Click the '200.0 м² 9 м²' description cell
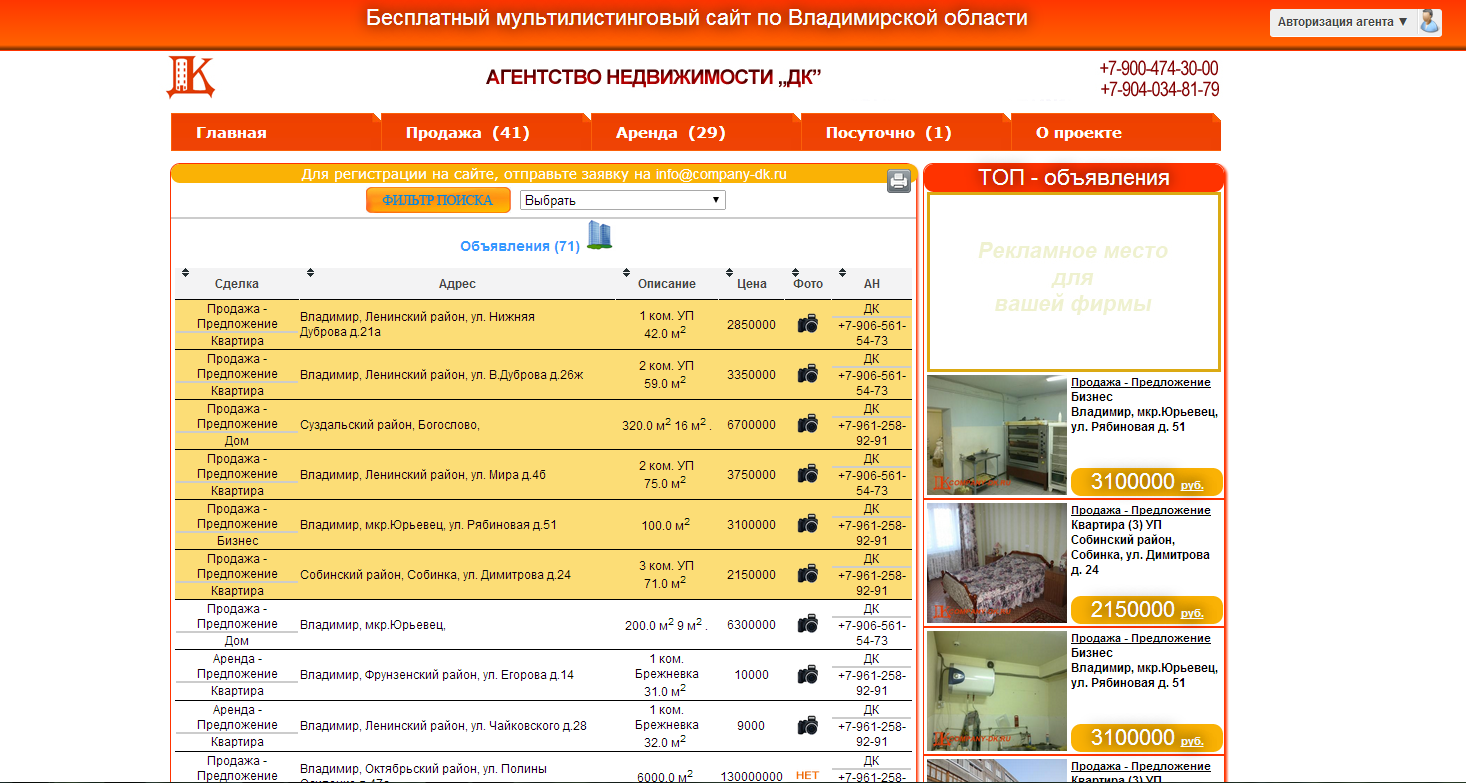This screenshot has height=783, width=1466. 666,624
